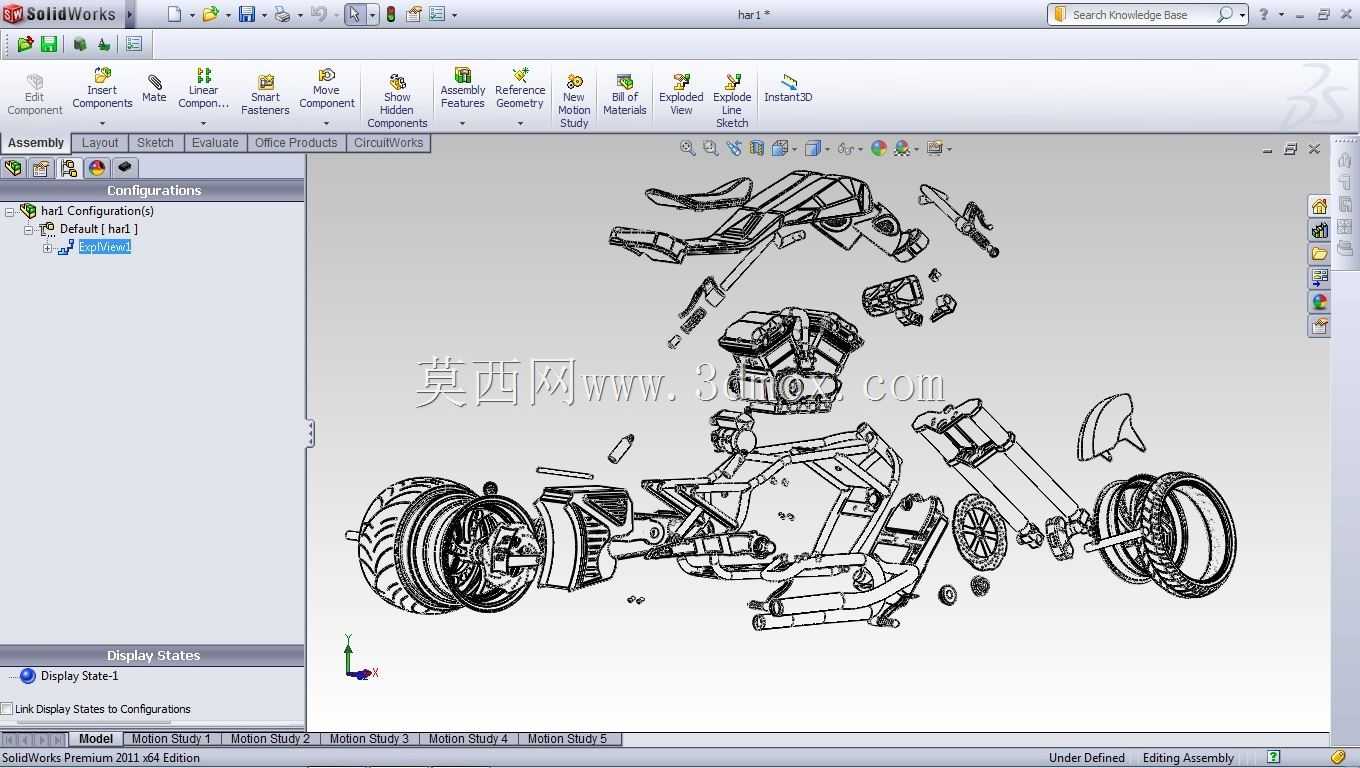Enable Link Display States to Configurations checkbox
Image resolution: width=1360 pixels, height=768 pixels.
[7, 709]
